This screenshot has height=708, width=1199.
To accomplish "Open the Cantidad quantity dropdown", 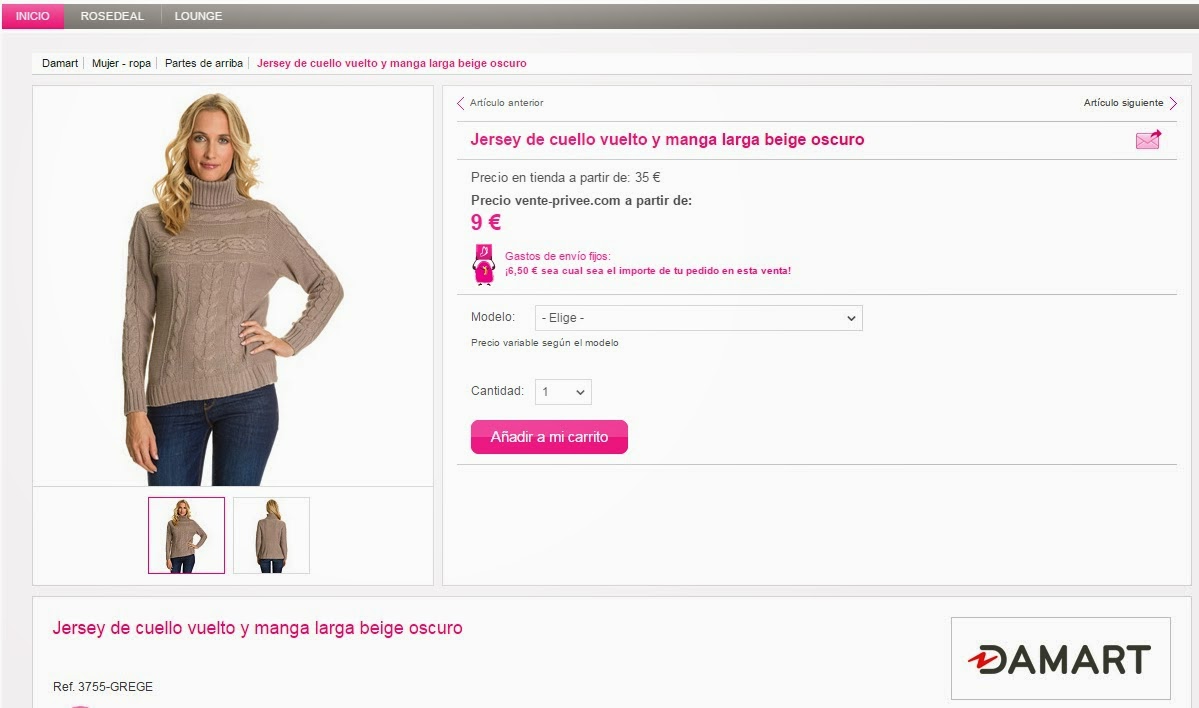I will click(563, 392).
